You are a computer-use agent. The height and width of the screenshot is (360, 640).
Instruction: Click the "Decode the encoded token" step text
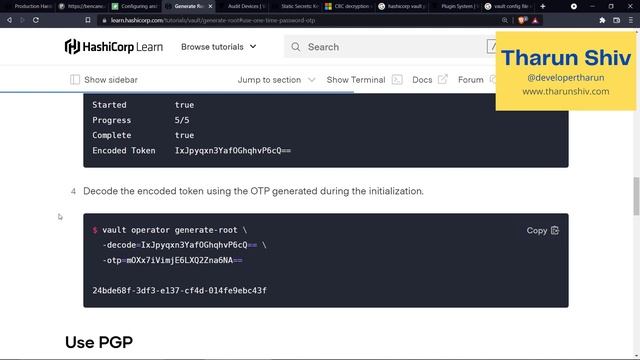point(253,191)
